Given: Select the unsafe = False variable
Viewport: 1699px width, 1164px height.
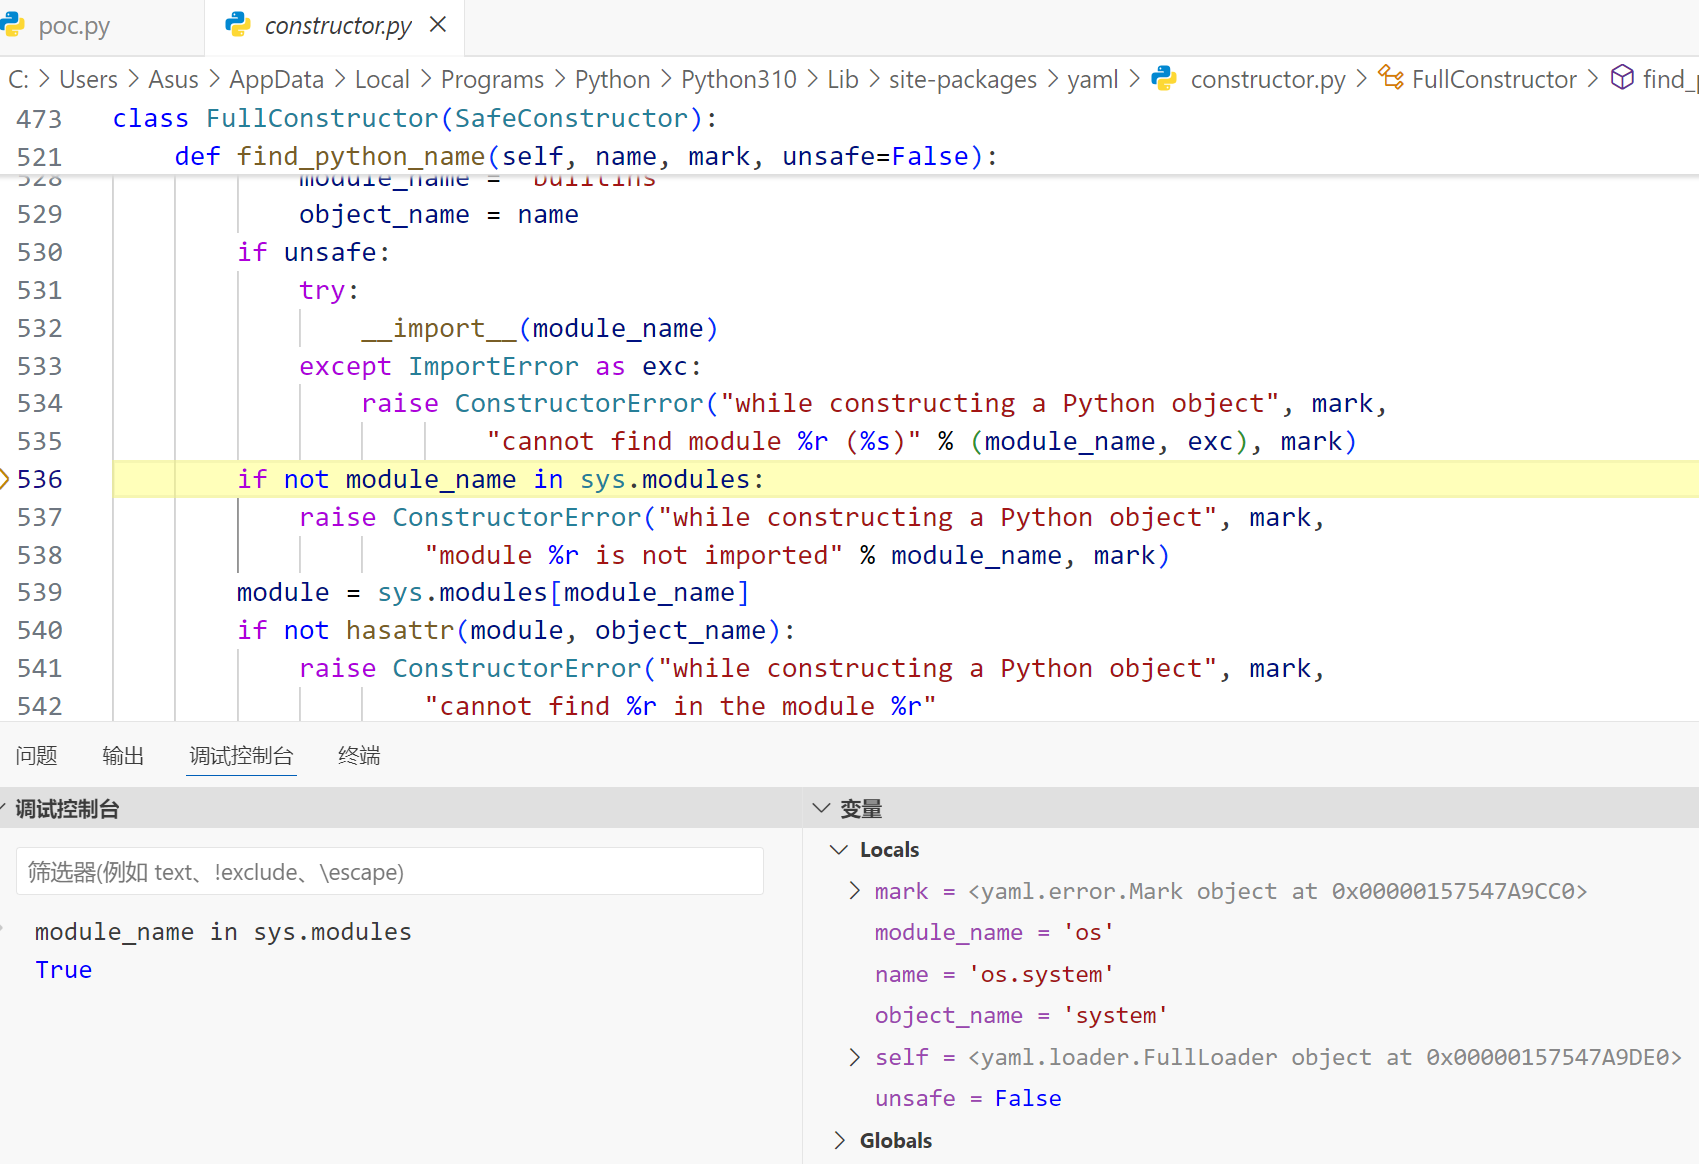Looking at the screenshot, I should 968,1099.
